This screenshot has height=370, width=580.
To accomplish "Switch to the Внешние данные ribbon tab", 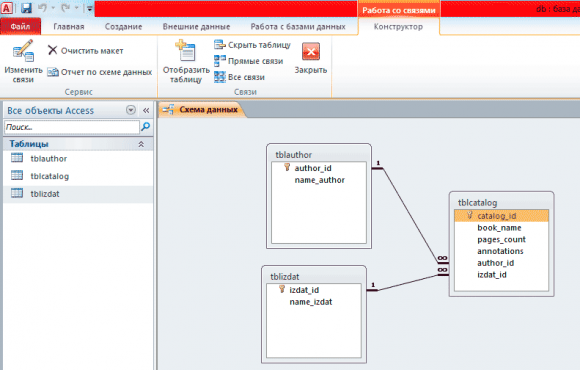I will pyautogui.click(x=196, y=27).
